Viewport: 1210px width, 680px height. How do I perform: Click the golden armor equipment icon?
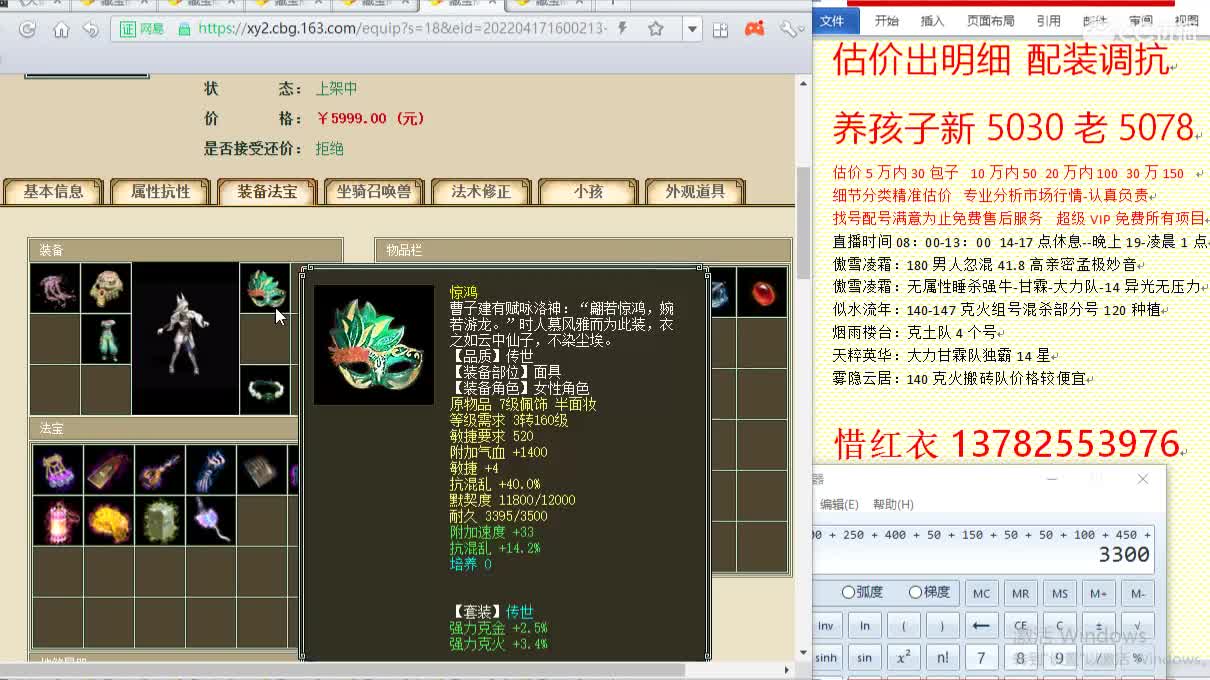(106, 288)
